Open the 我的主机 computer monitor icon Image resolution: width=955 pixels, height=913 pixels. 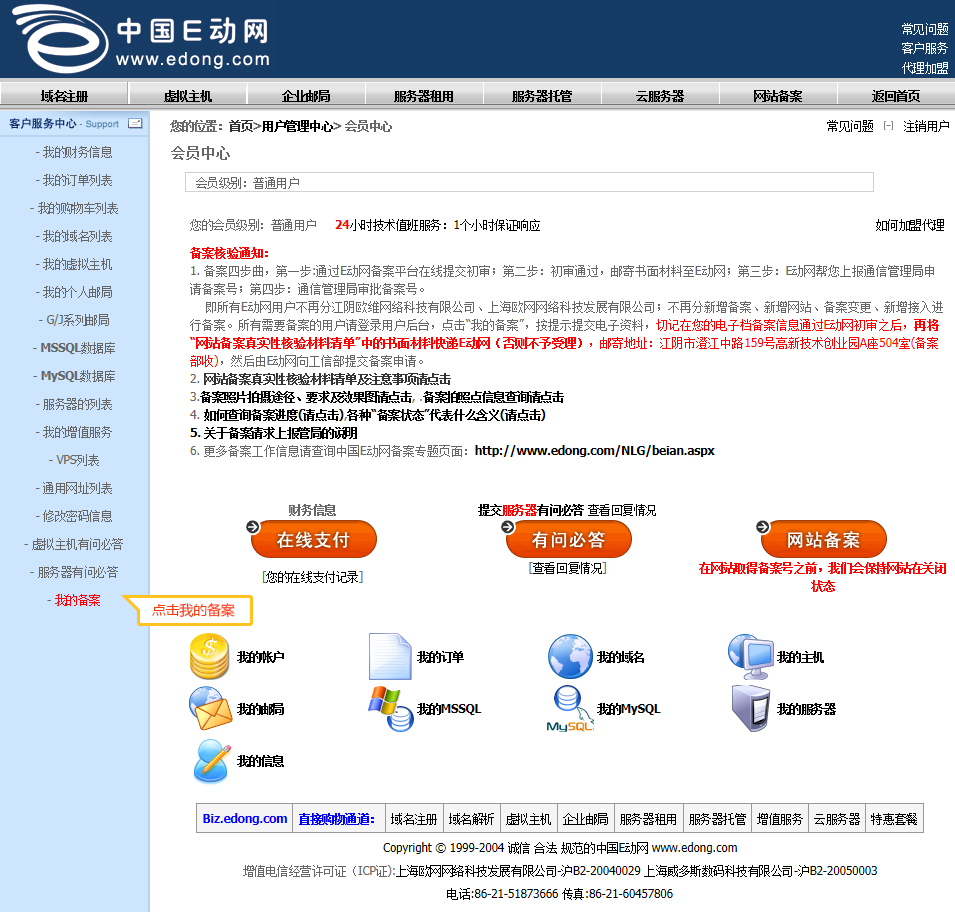click(750, 657)
